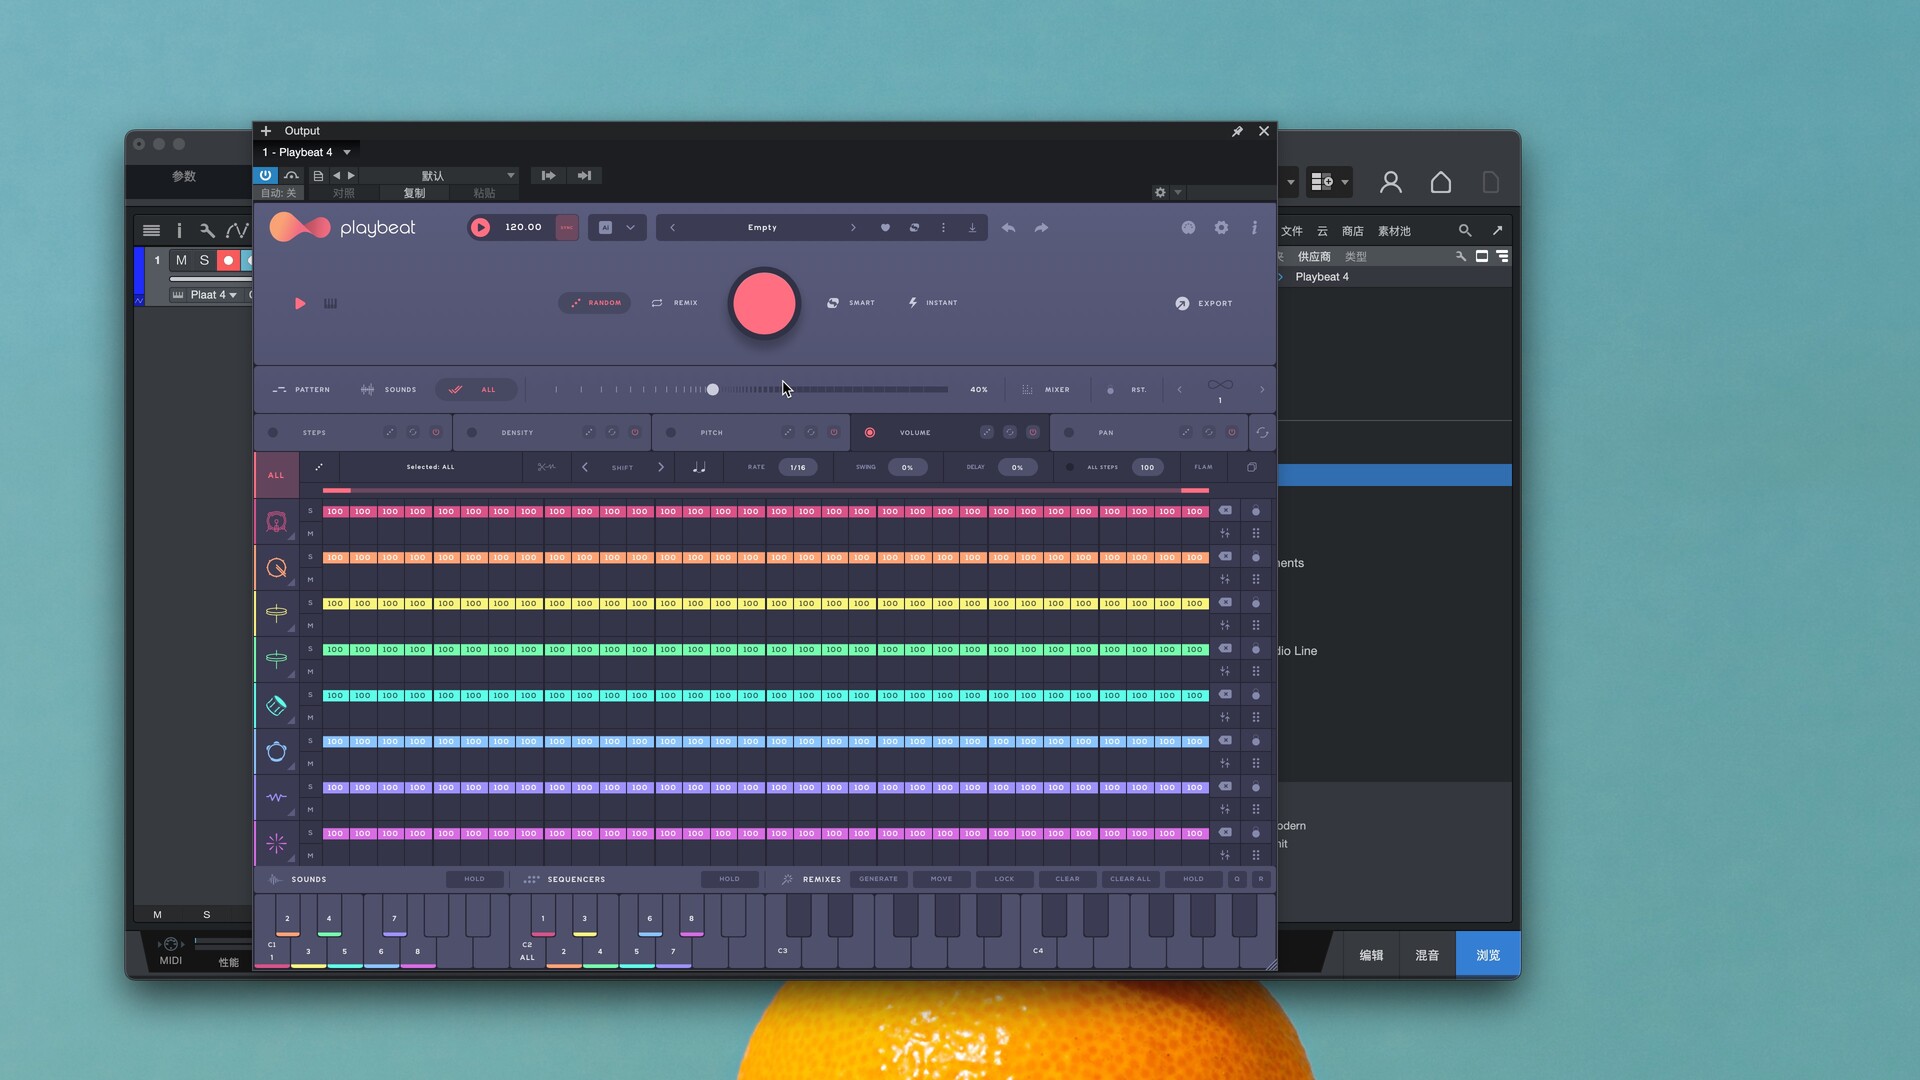The height and width of the screenshot is (1080, 1920).
Task: Toggle HOLD for the Sounds keyboard section
Action: [474, 879]
